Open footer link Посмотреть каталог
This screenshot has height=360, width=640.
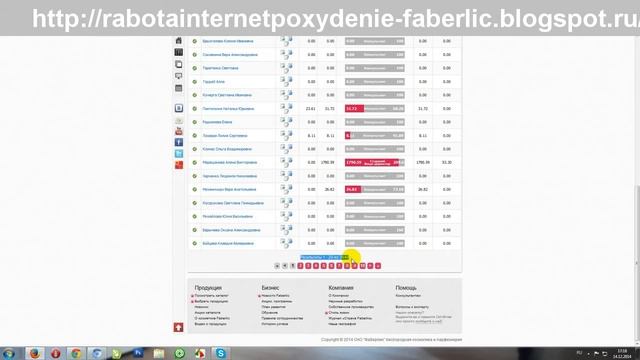[211, 296]
